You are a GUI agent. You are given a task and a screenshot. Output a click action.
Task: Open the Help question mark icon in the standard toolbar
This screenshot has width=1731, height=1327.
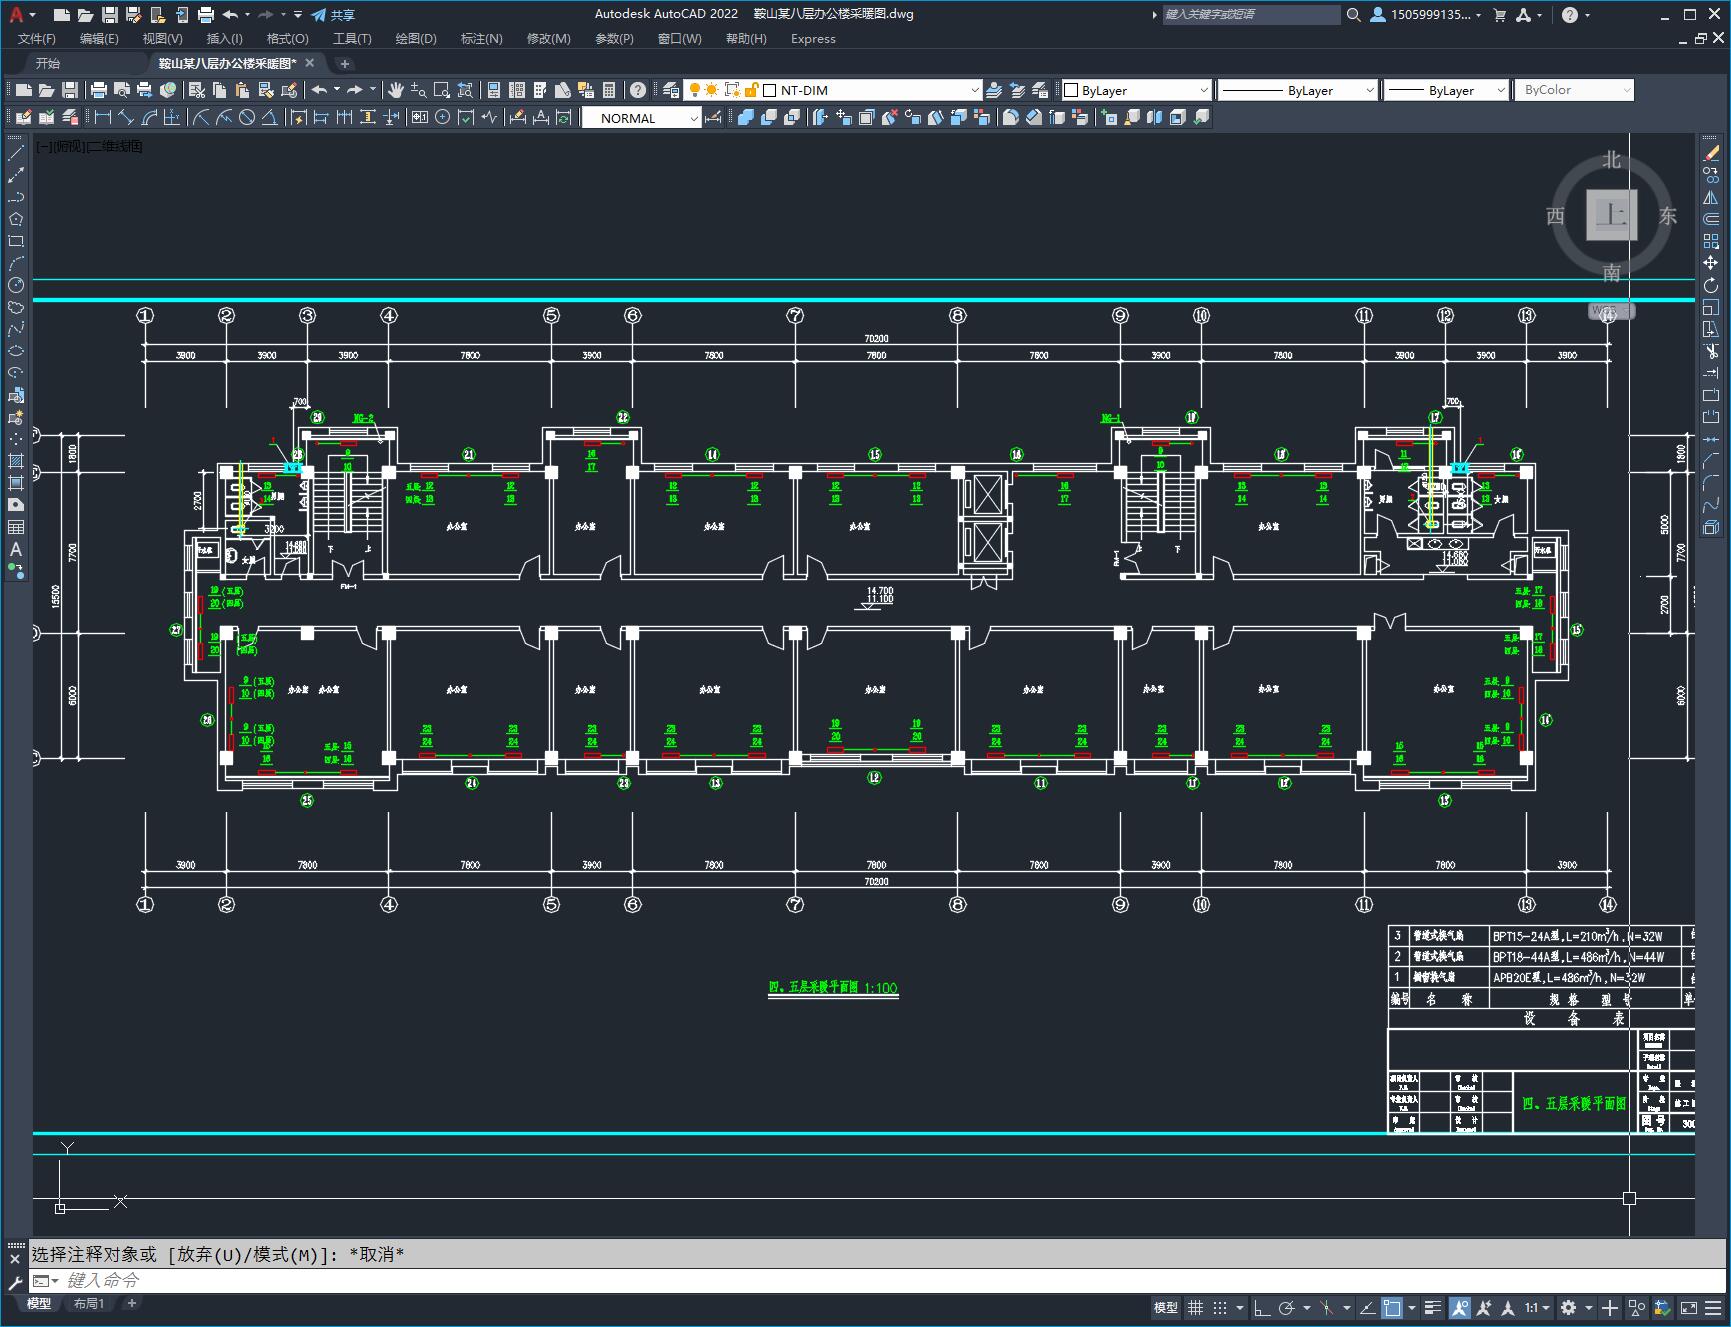pyautogui.click(x=638, y=90)
